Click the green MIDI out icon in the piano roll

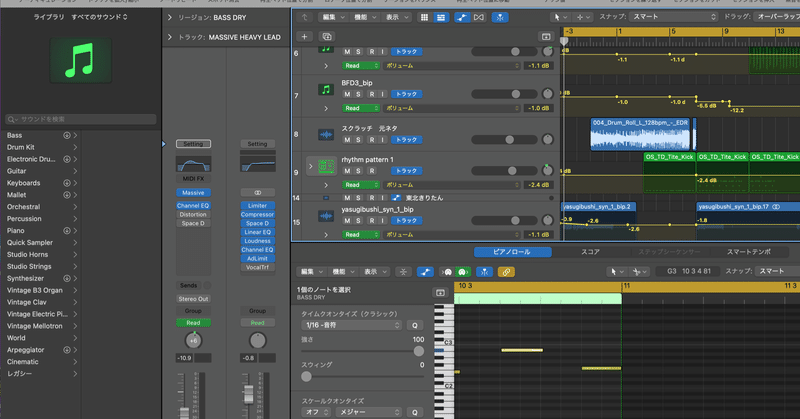click(463, 272)
